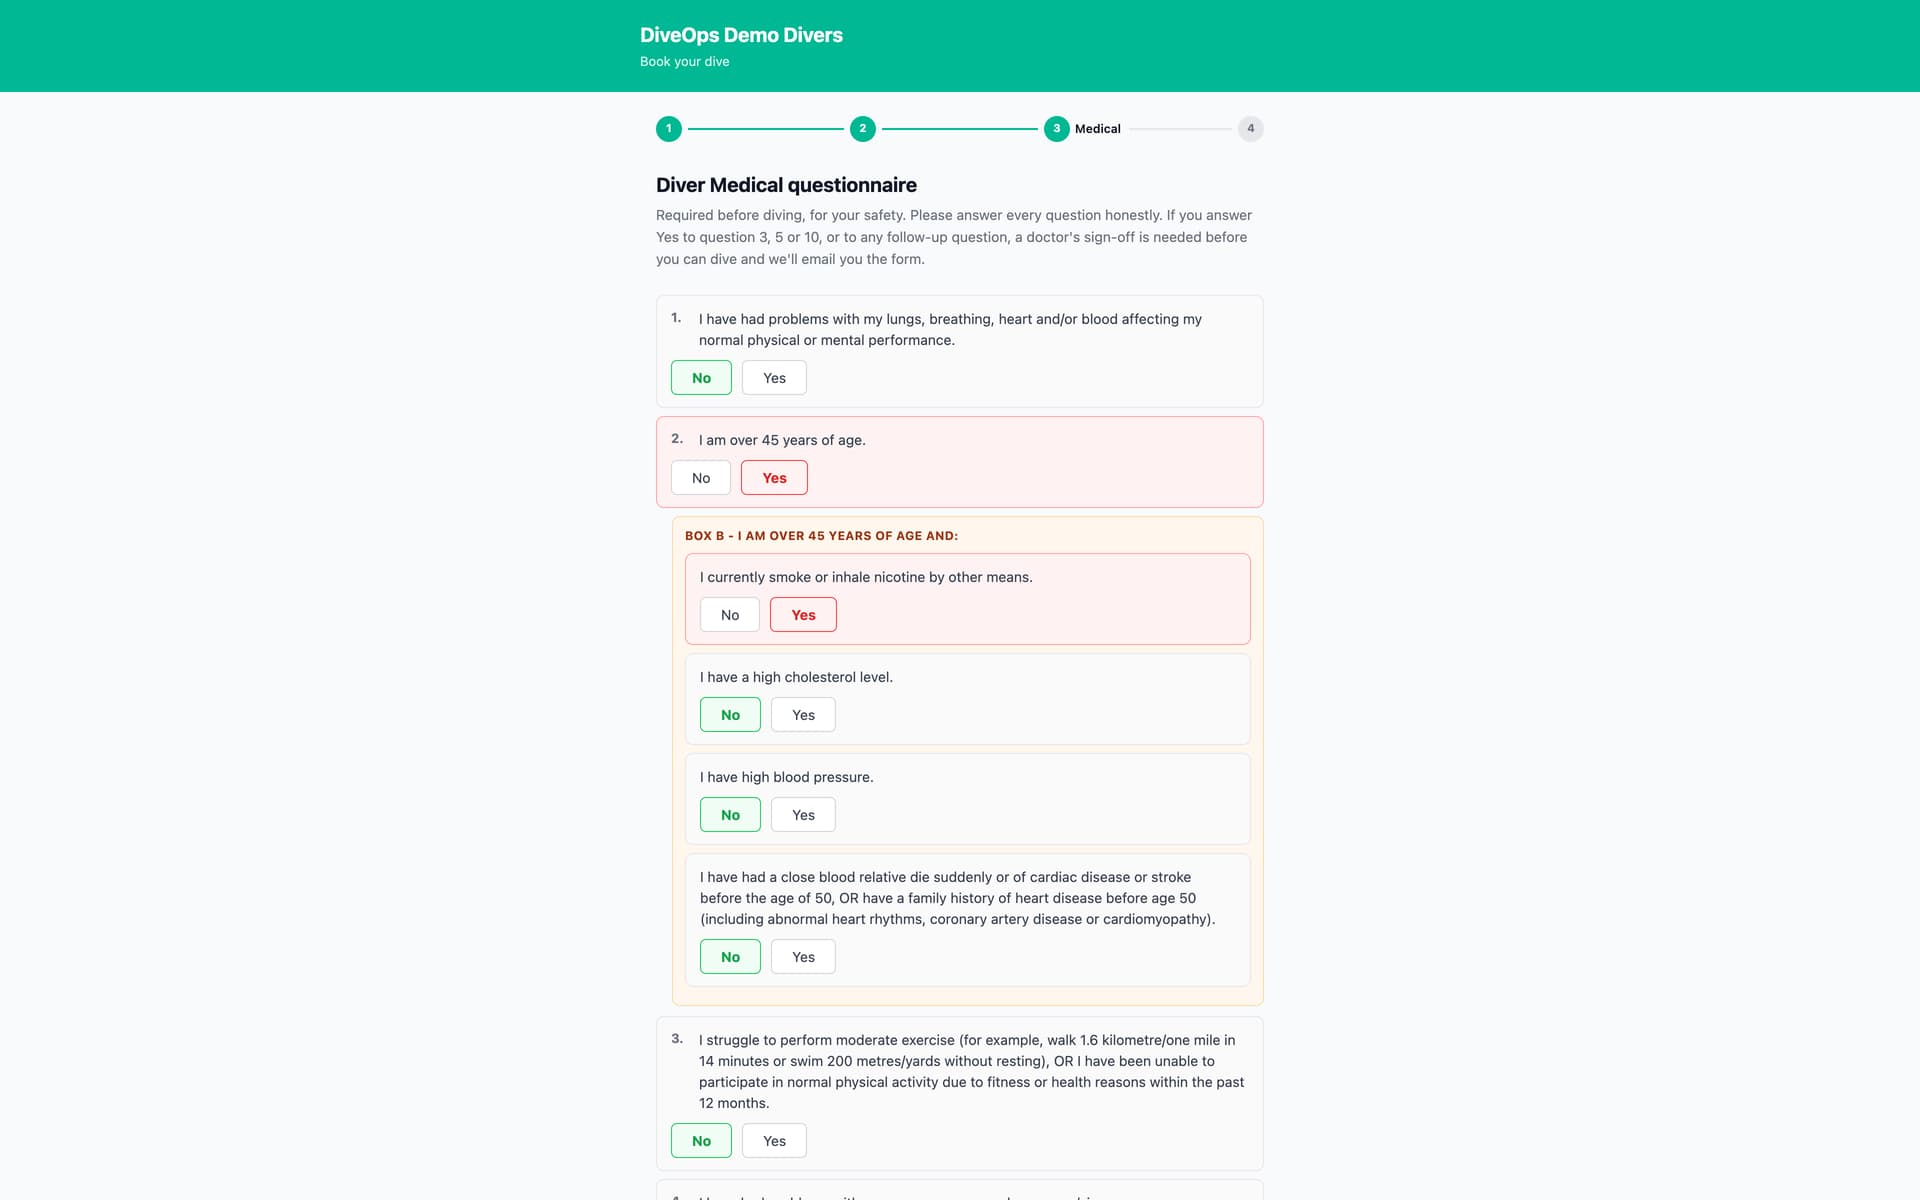Go to step 1 in progress indicator
Viewport: 1920px width, 1200px height.
pyautogui.click(x=669, y=129)
